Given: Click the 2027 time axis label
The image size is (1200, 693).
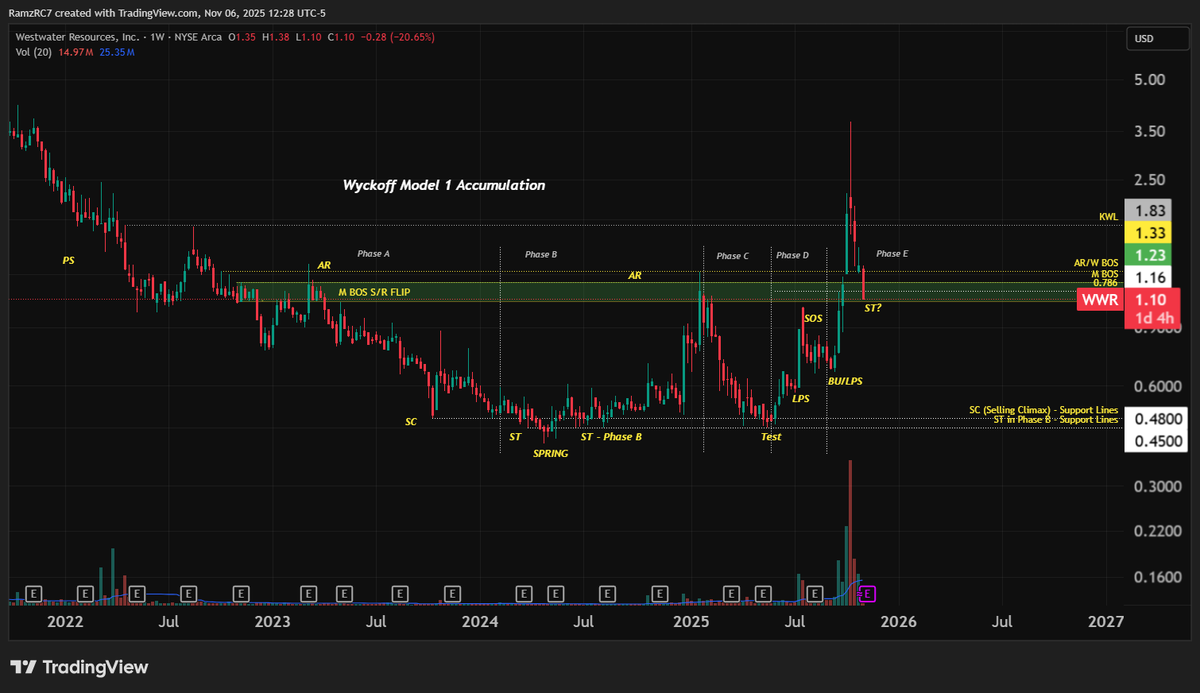Looking at the screenshot, I should (x=1106, y=622).
